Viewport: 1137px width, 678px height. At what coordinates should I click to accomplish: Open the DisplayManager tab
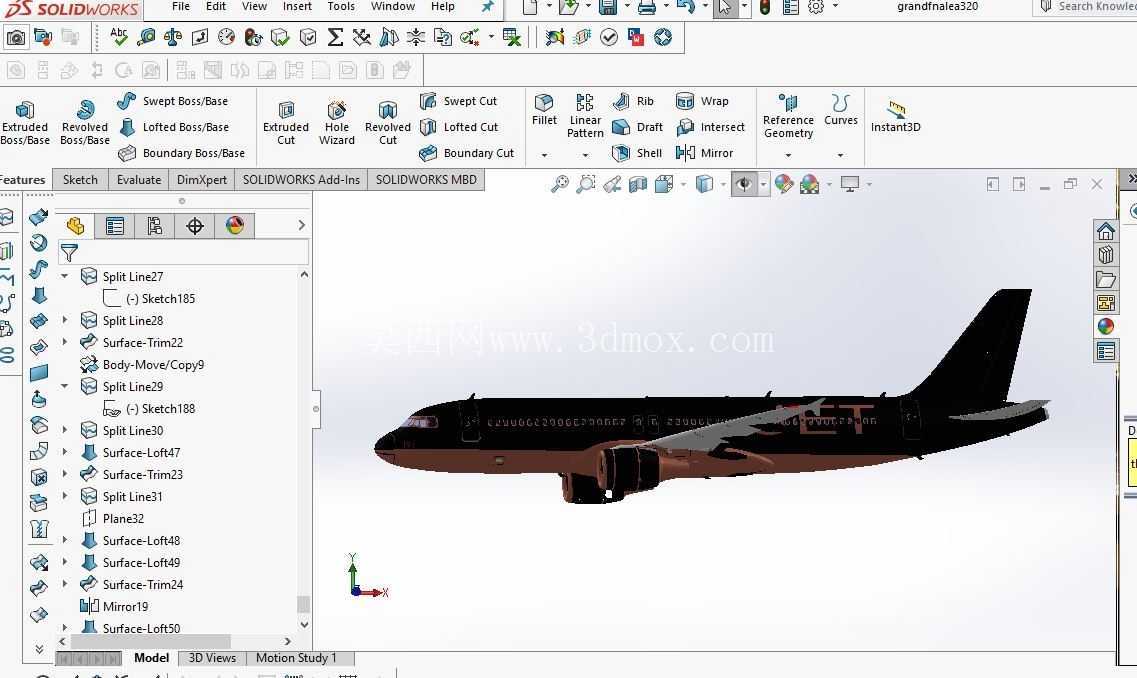pos(234,226)
